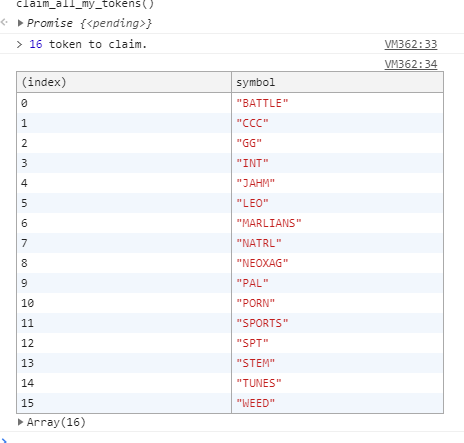Select the "STEM" symbol cell
Image resolution: width=464 pixels, height=443 pixels.
337,363
